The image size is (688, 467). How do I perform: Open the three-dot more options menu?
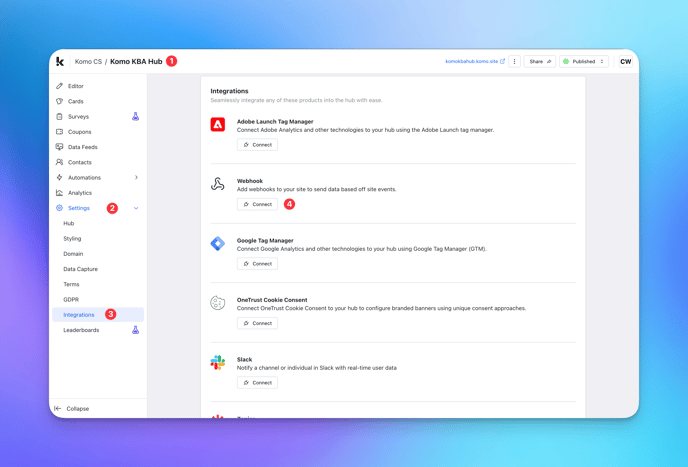tap(515, 61)
